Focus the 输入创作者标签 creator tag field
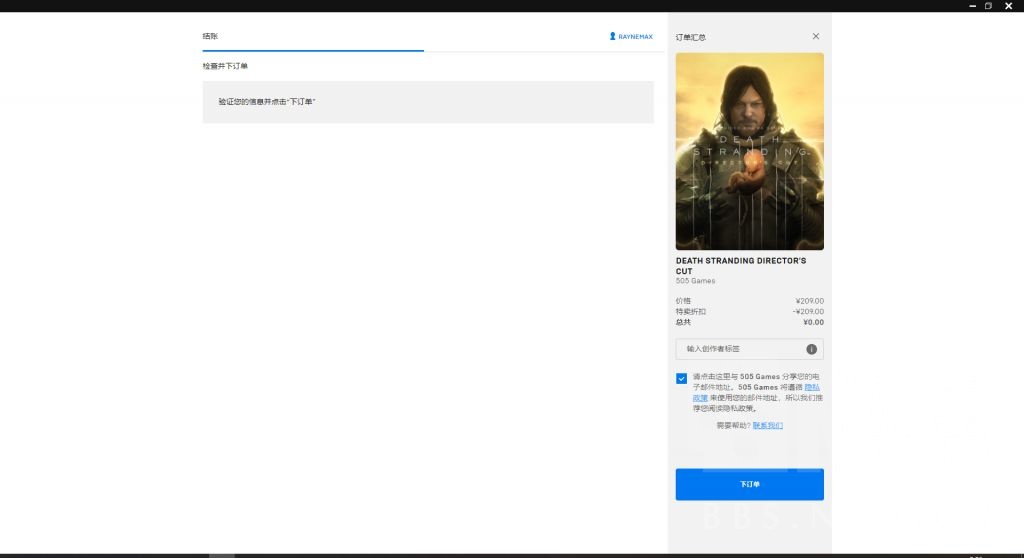Screen dimensions: 1024x558 pos(740,349)
